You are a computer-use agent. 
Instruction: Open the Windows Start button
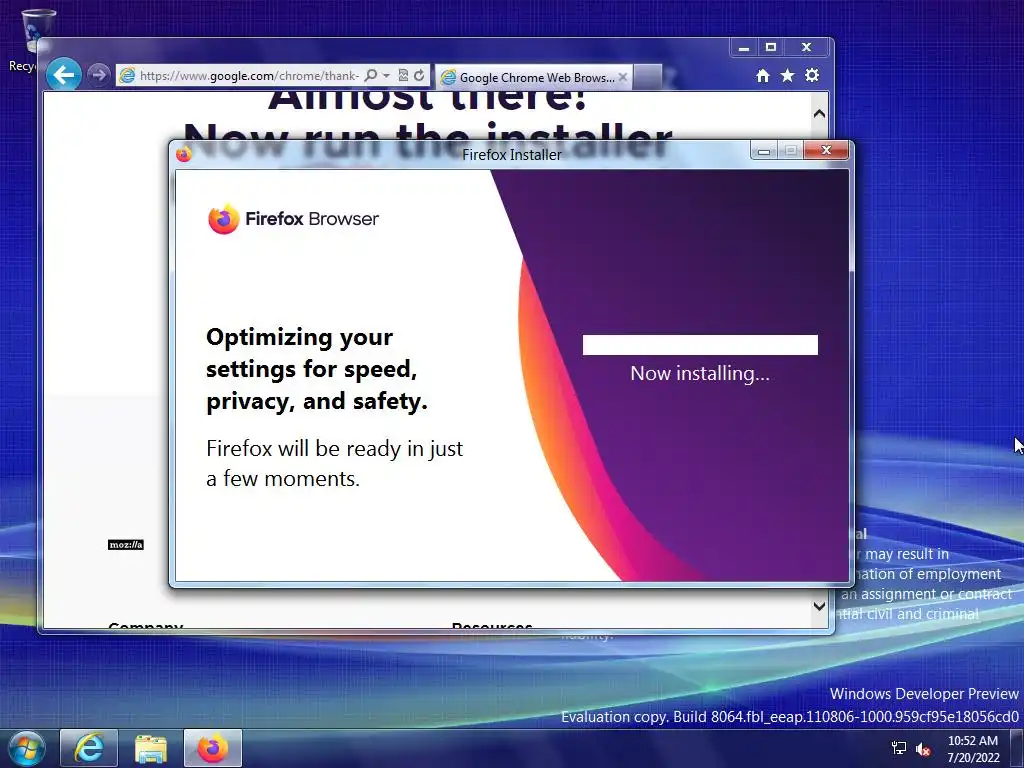click(26, 748)
